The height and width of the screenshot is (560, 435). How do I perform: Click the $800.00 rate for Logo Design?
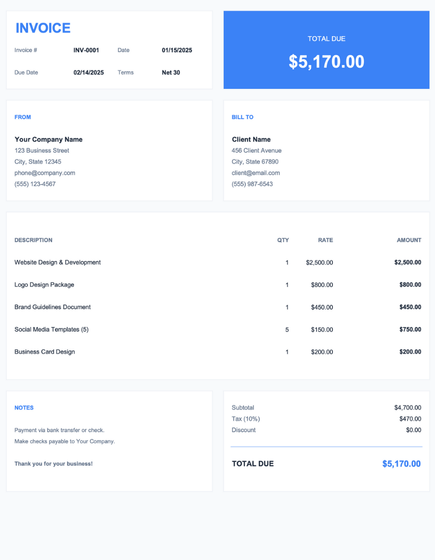coord(322,285)
